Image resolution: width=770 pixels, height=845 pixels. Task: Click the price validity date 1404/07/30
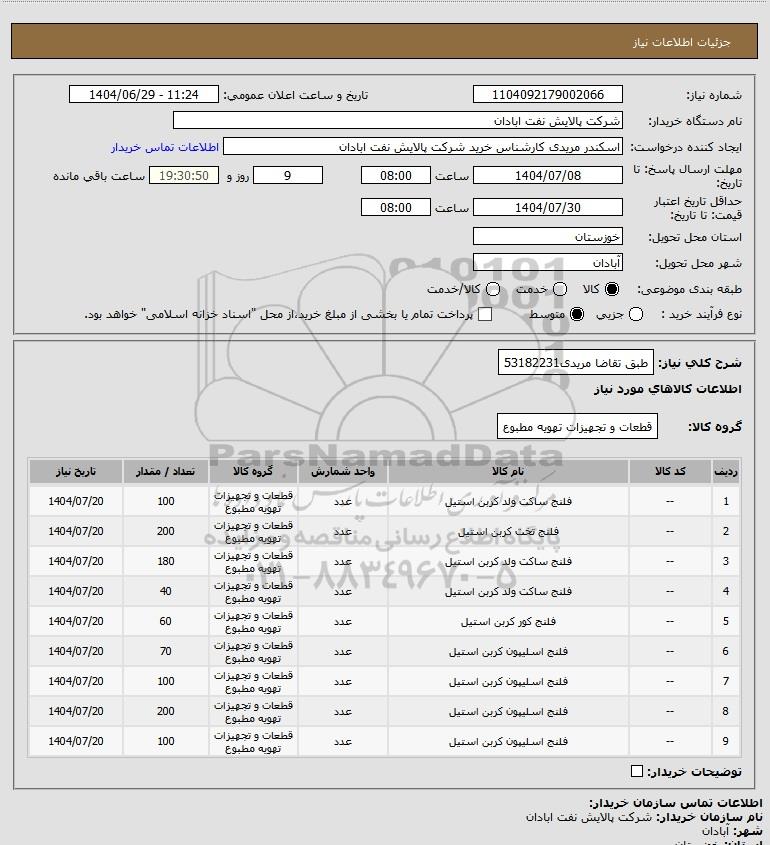pos(547,207)
